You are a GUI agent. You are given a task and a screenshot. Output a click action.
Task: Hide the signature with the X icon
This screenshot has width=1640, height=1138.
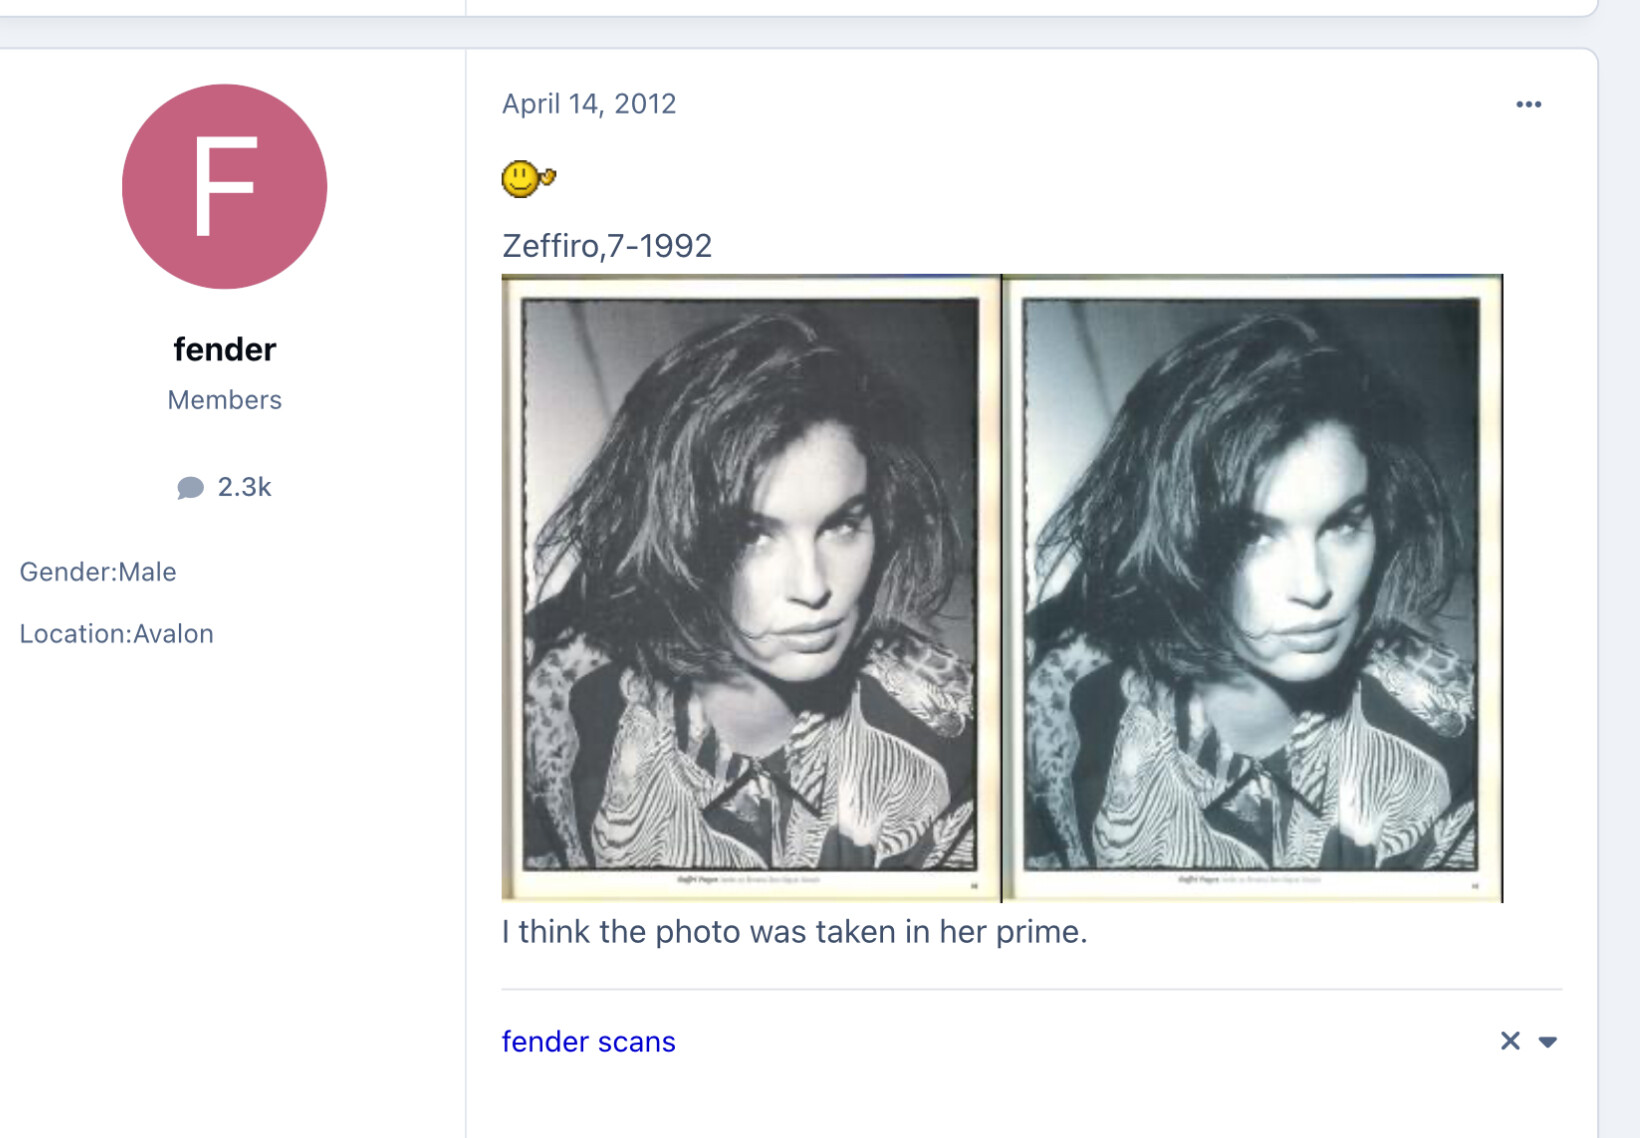click(1510, 1041)
